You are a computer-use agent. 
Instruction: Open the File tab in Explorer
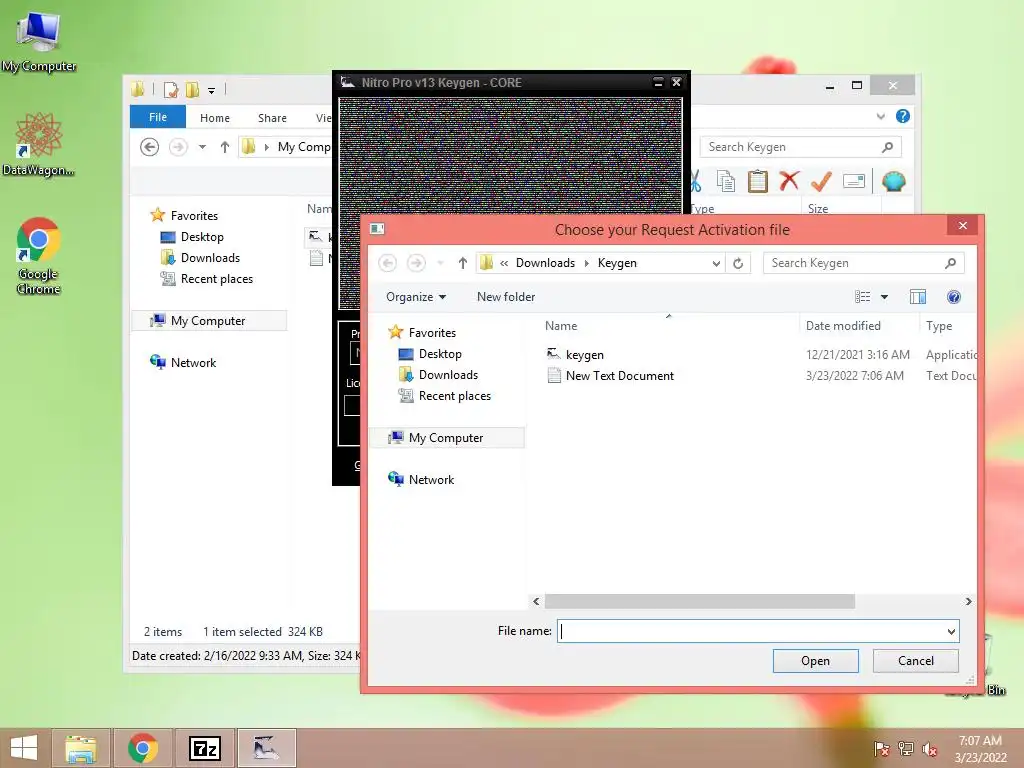pos(157,117)
